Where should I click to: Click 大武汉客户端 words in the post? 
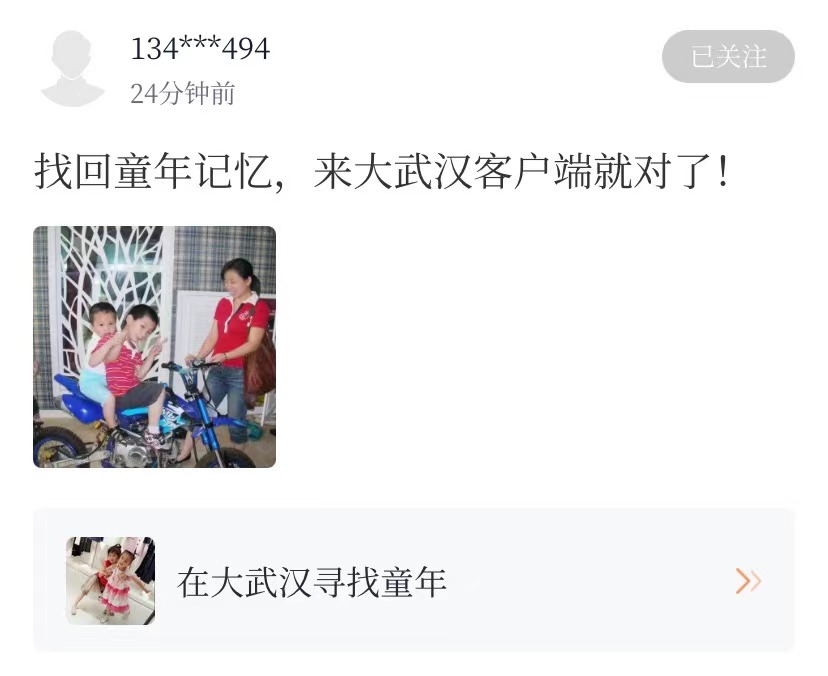click(453, 171)
